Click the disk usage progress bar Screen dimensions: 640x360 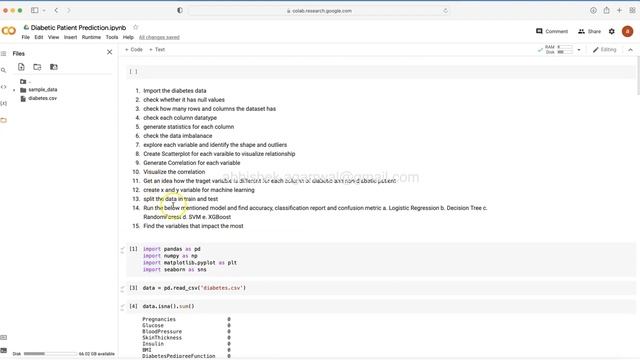50,353
